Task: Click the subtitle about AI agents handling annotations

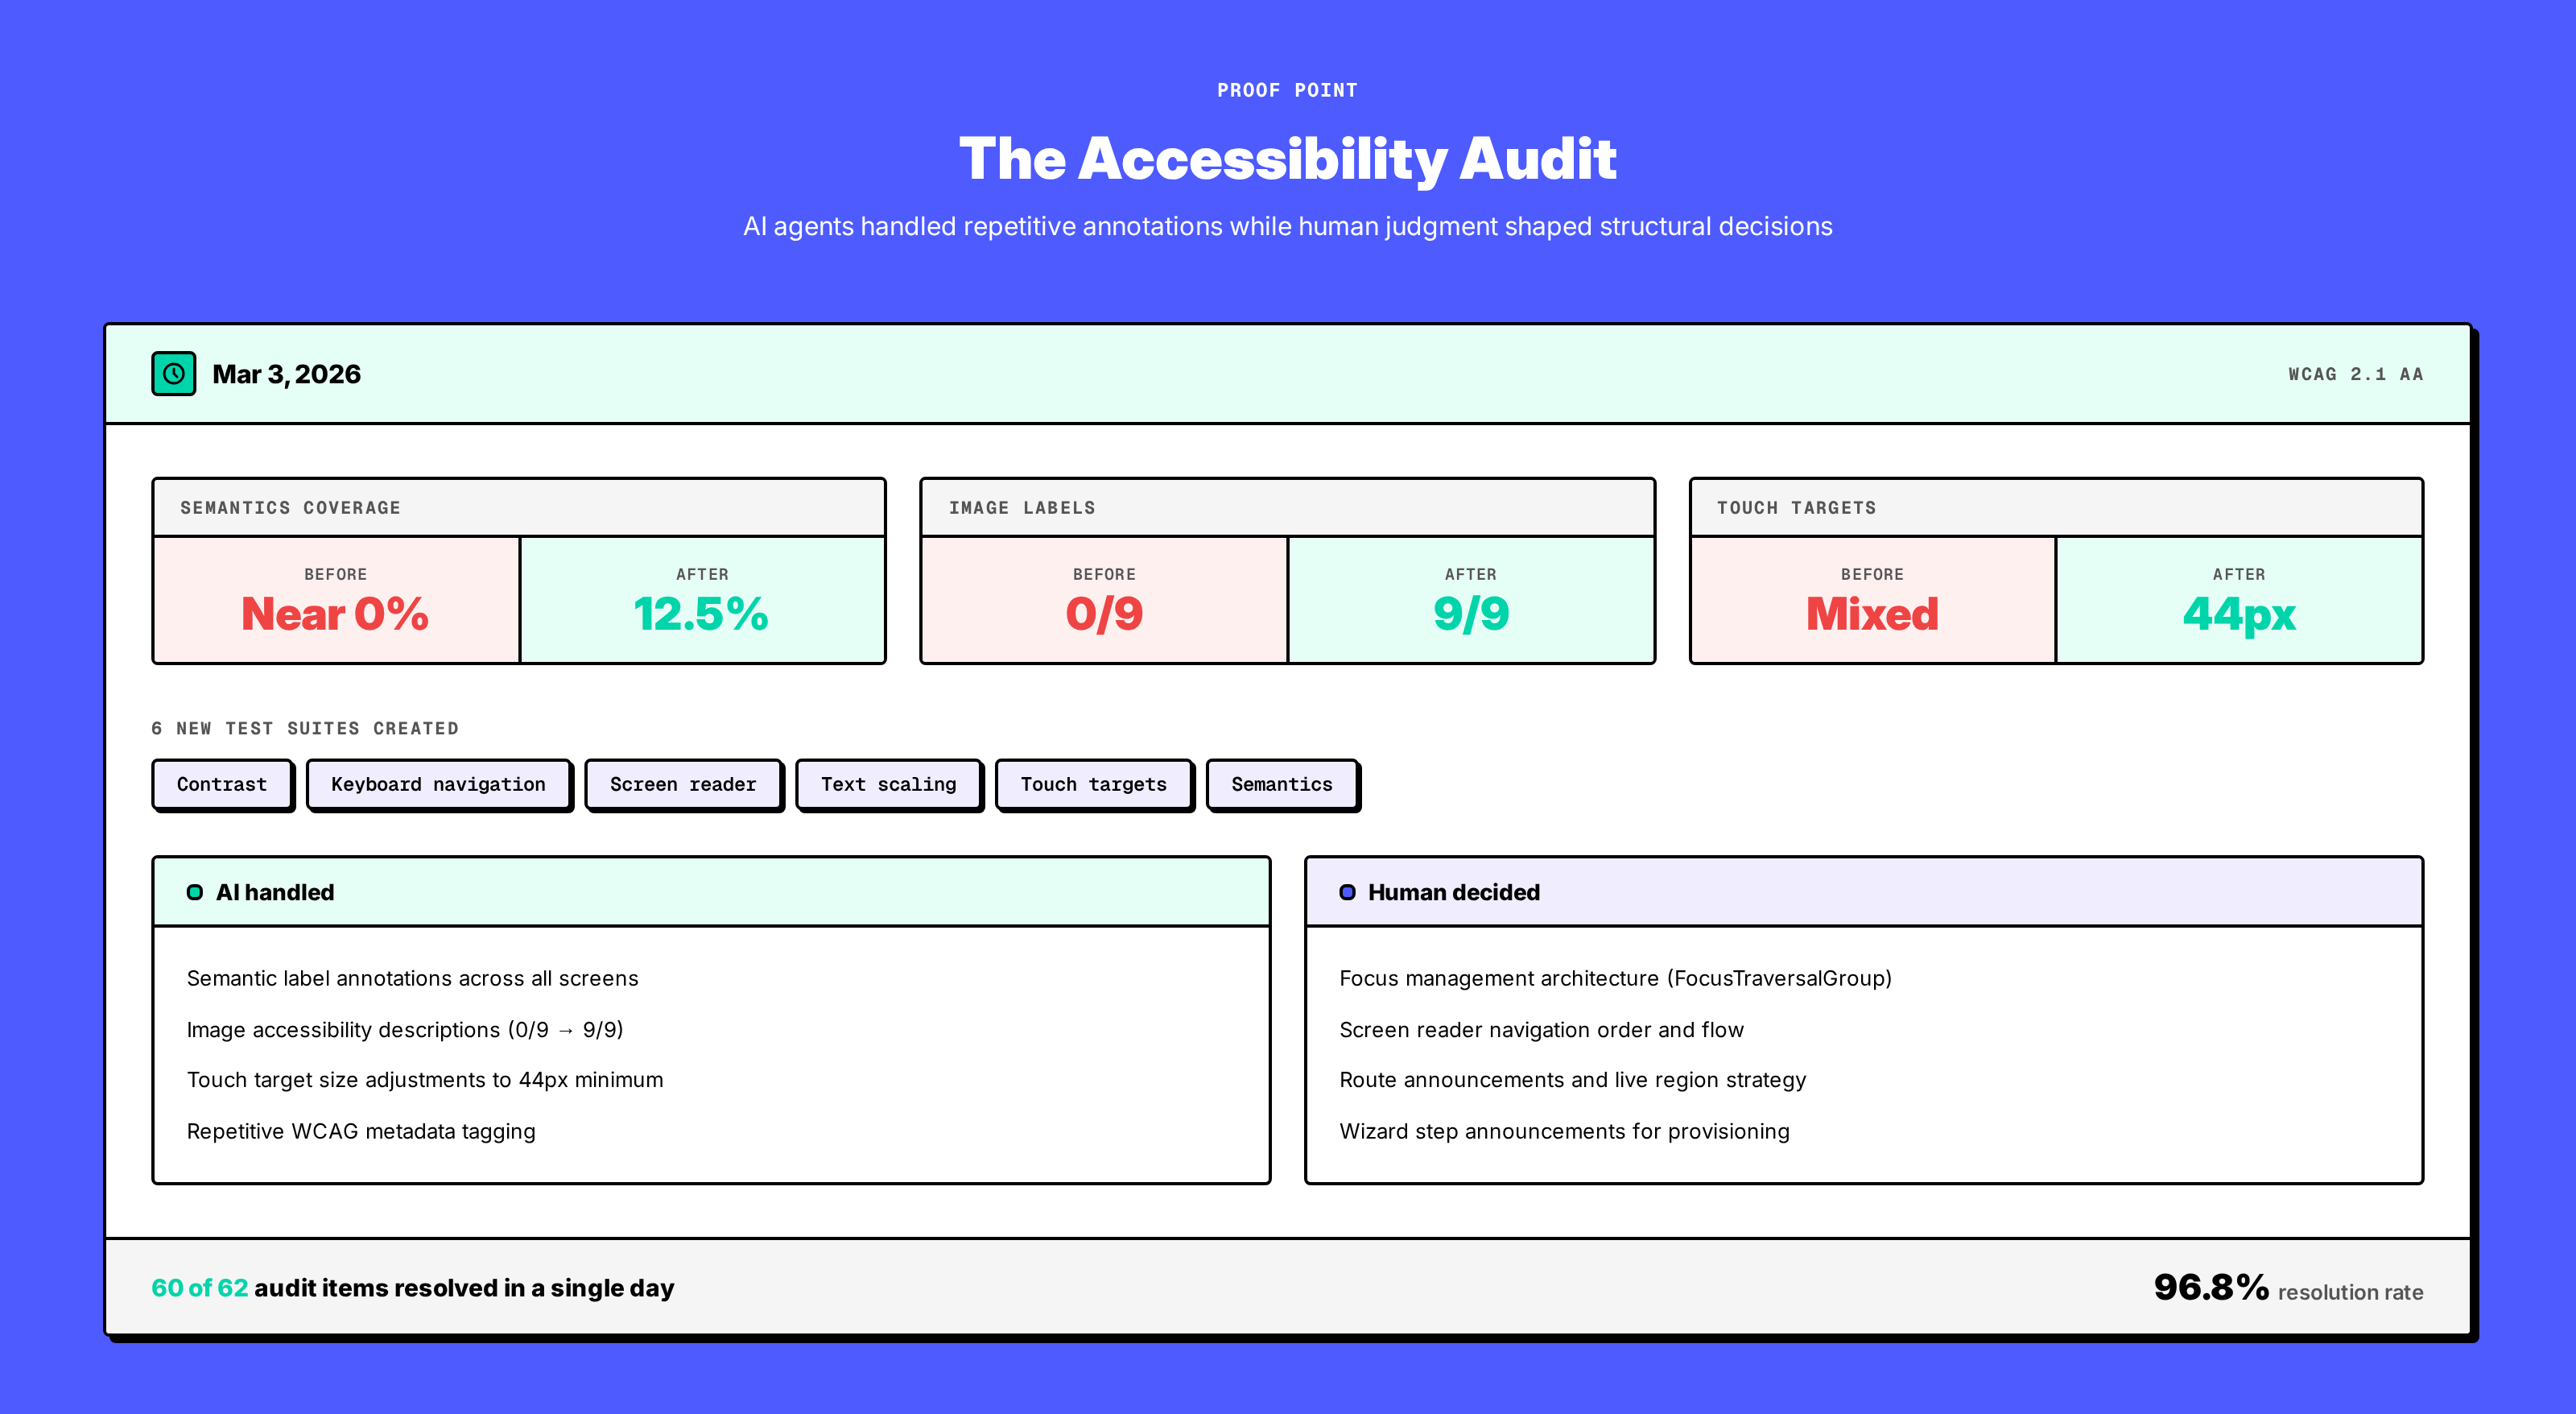Action: [x=1287, y=227]
